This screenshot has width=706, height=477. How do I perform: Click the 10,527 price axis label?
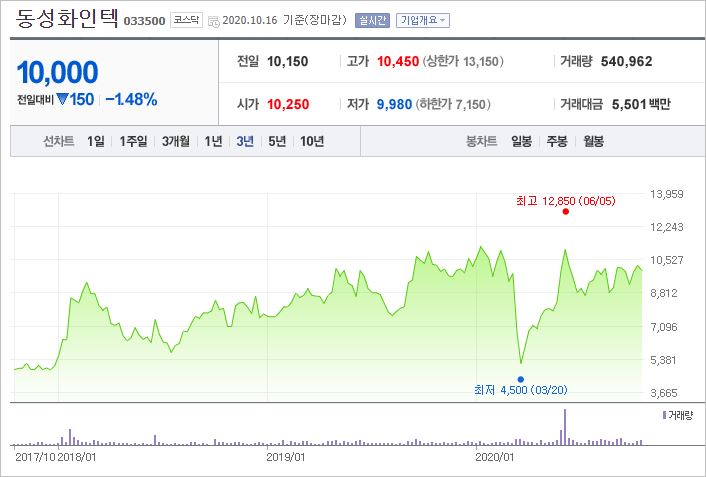(x=667, y=260)
